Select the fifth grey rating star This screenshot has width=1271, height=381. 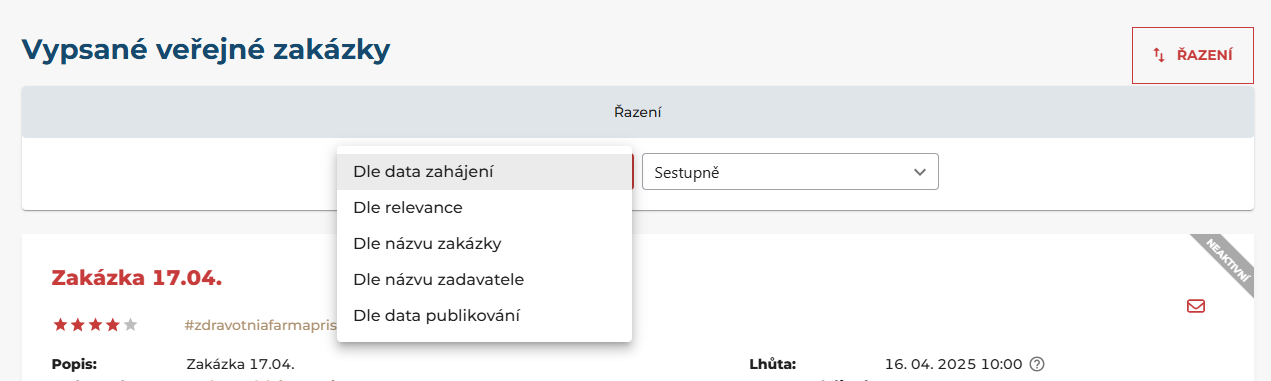[130, 324]
